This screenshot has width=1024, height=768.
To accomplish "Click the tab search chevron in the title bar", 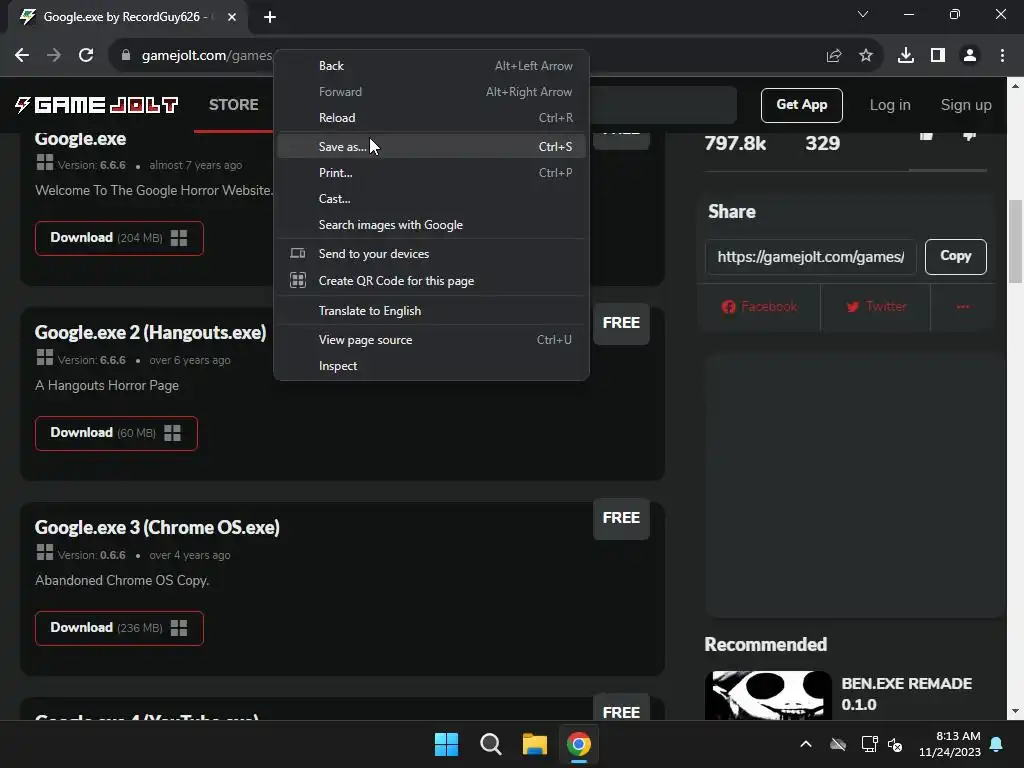I will pyautogui.click(x=863, y=14).
